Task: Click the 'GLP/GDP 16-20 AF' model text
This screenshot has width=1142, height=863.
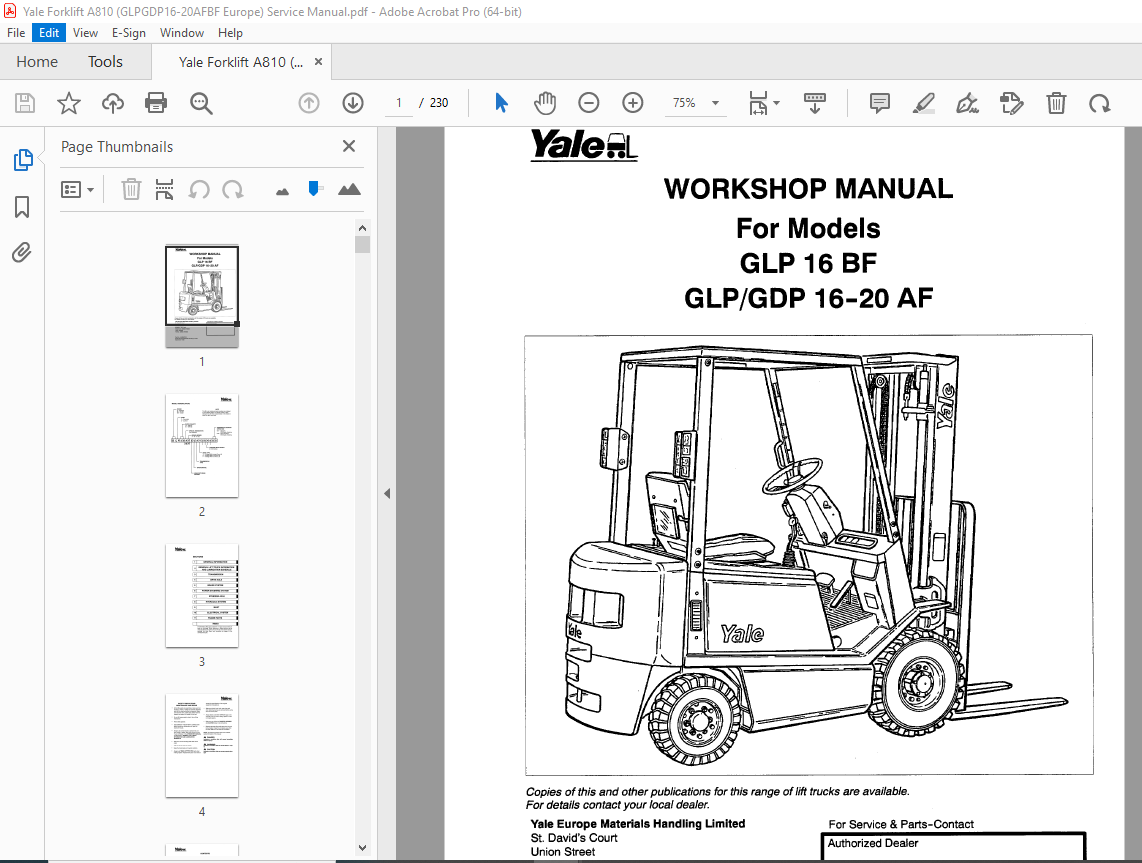Action: pyautogui.click(x=808, y=299)
